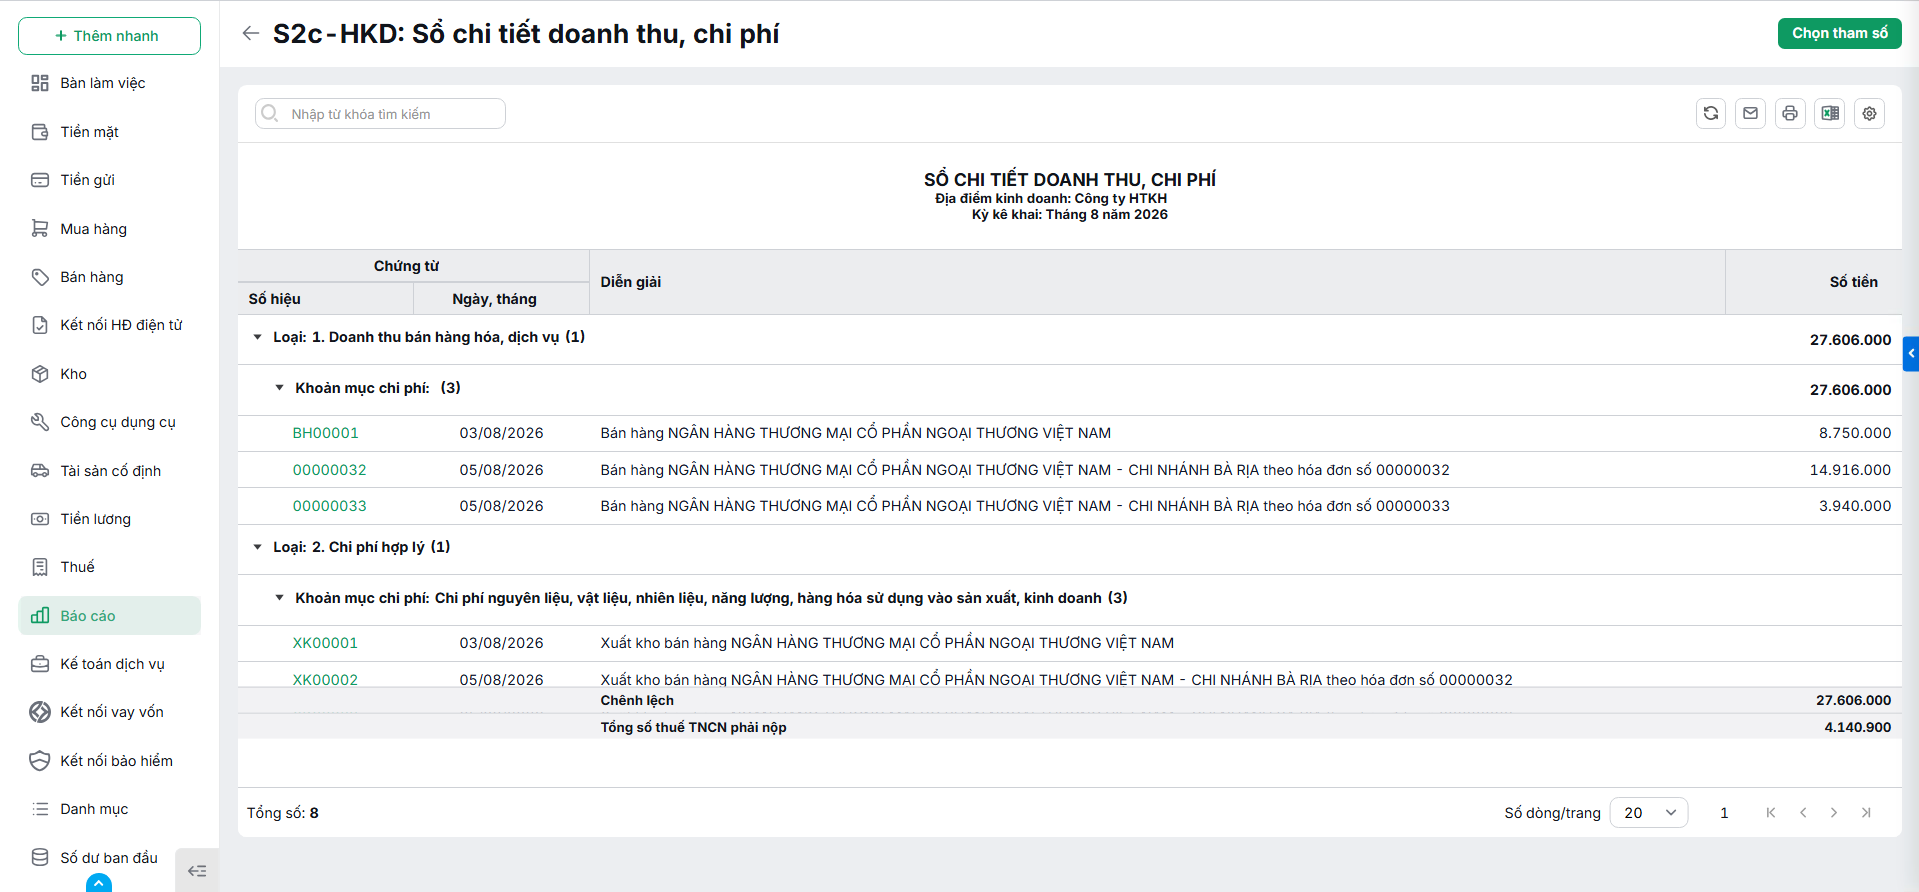Collapse first Khoản mục chi phí (3) subgroup
The image size is (1919, 892).
tap(279, 388)
